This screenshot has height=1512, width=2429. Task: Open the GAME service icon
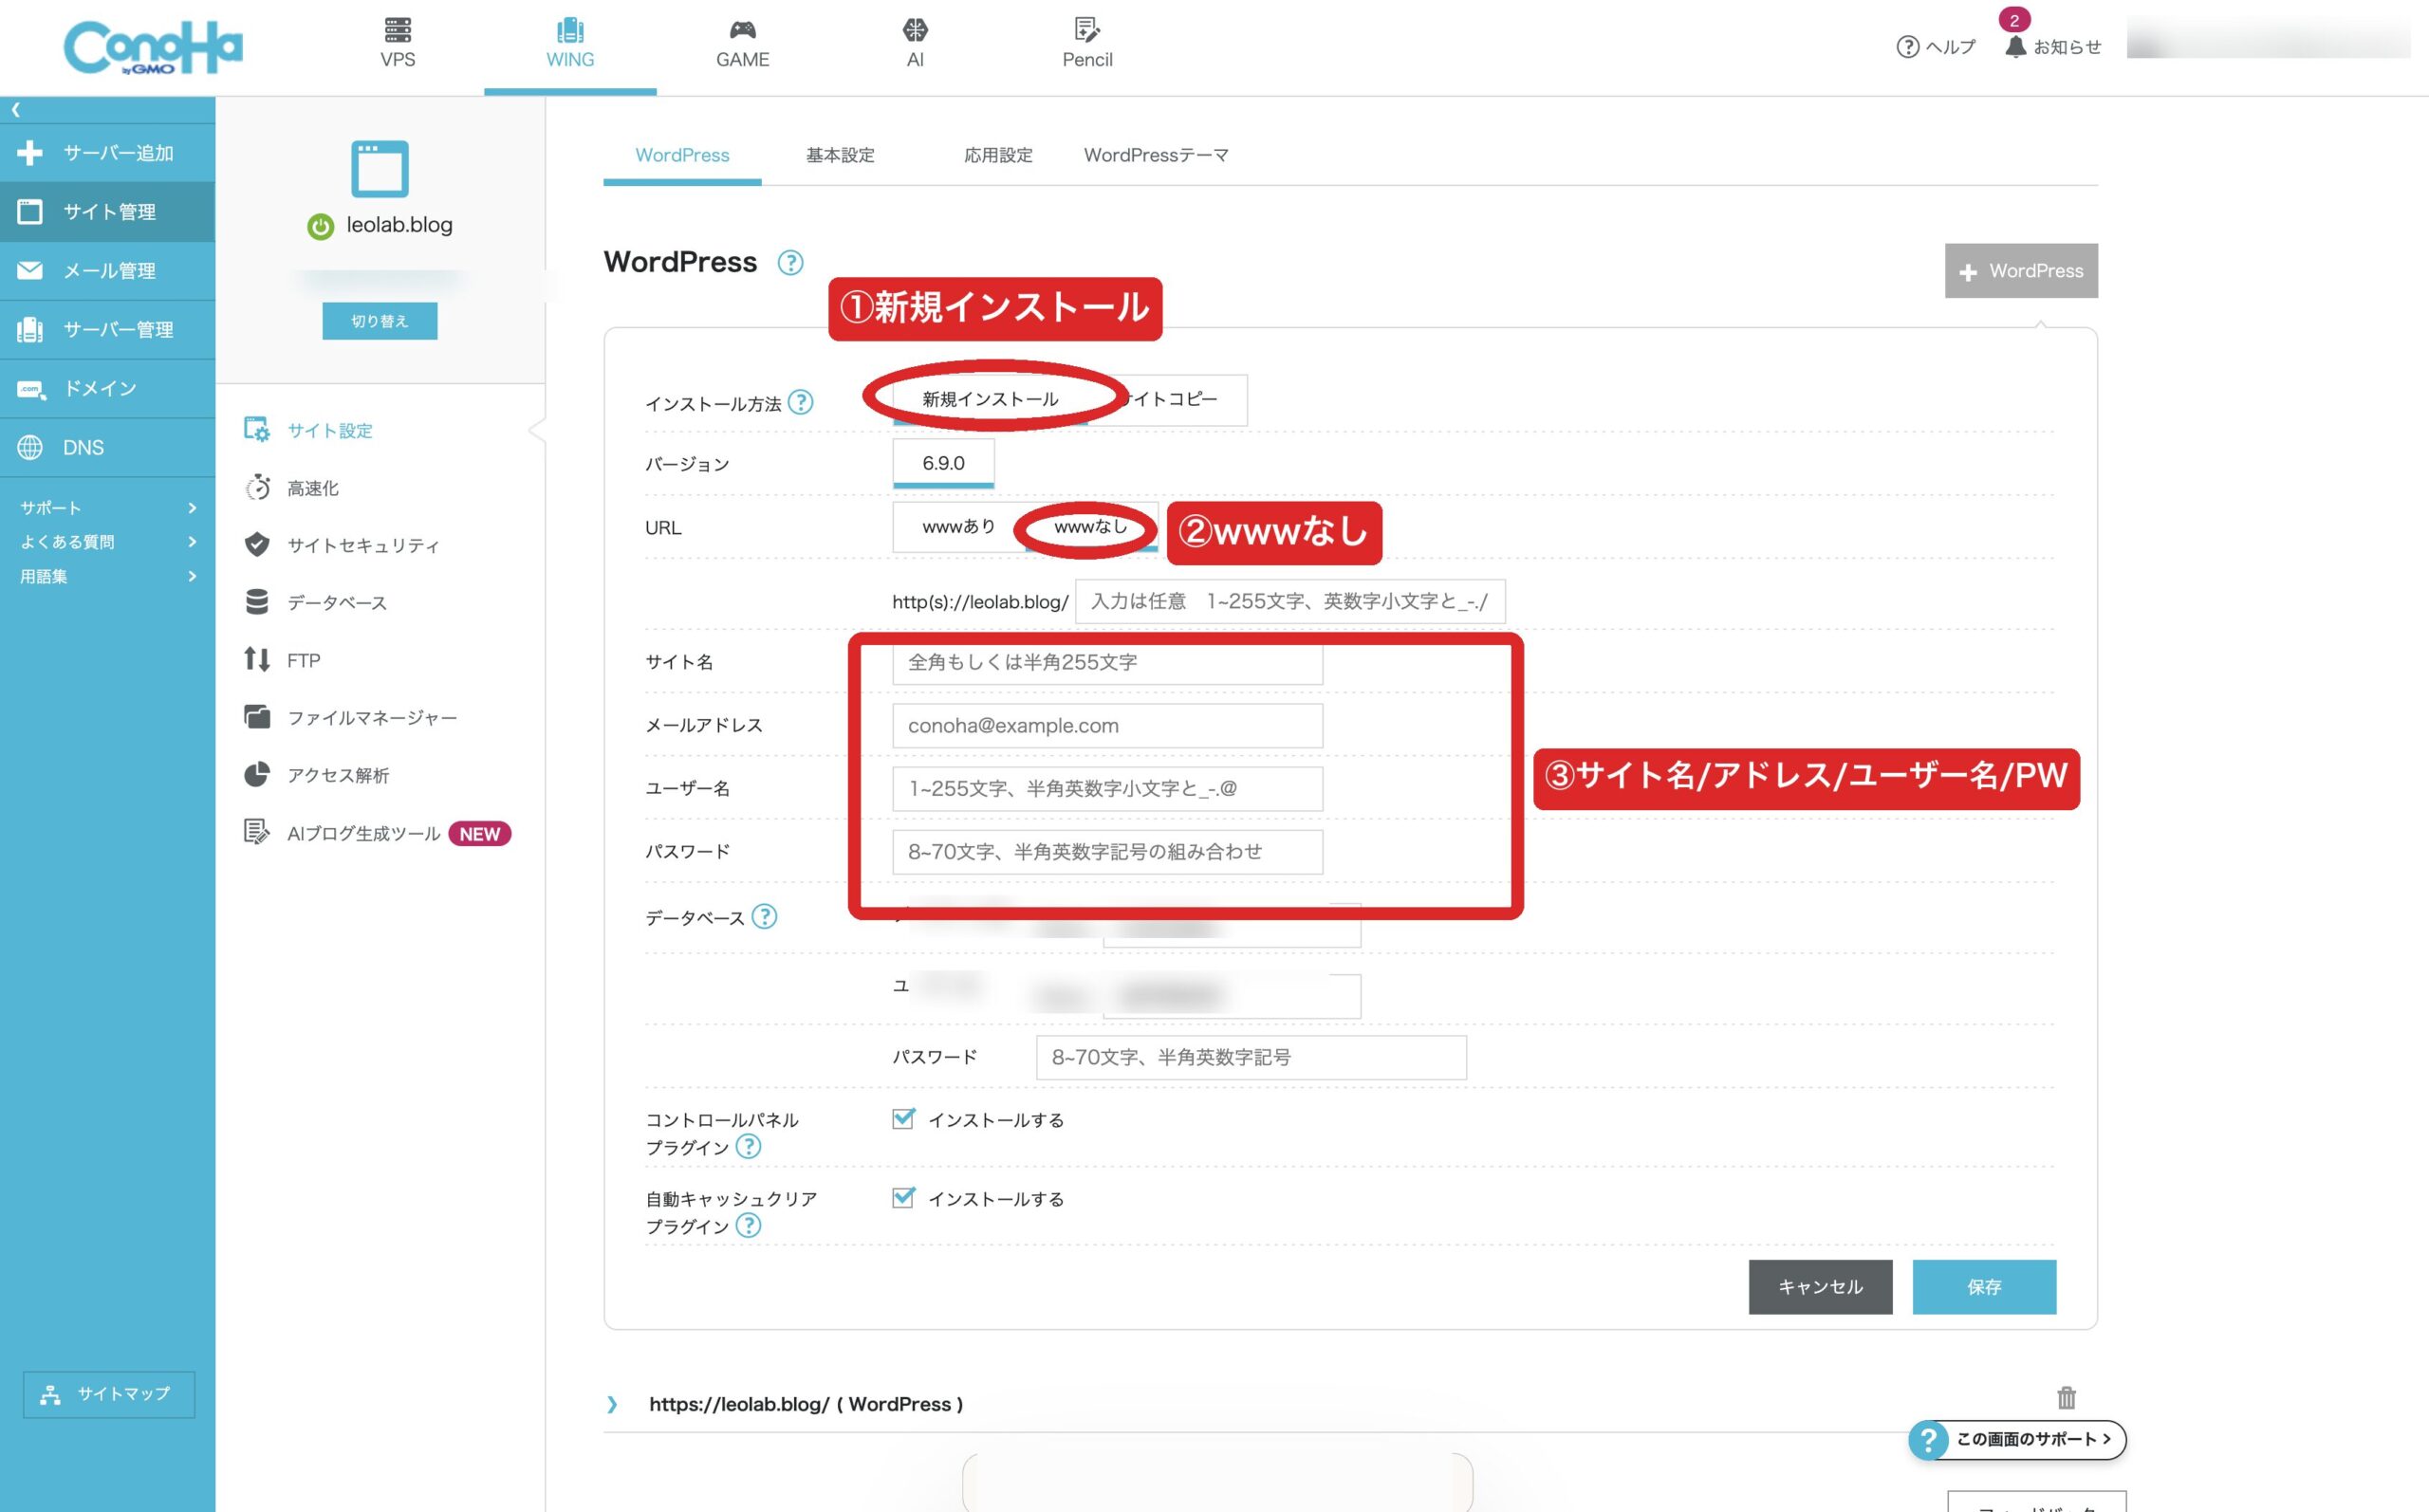[x=742, y=43]
